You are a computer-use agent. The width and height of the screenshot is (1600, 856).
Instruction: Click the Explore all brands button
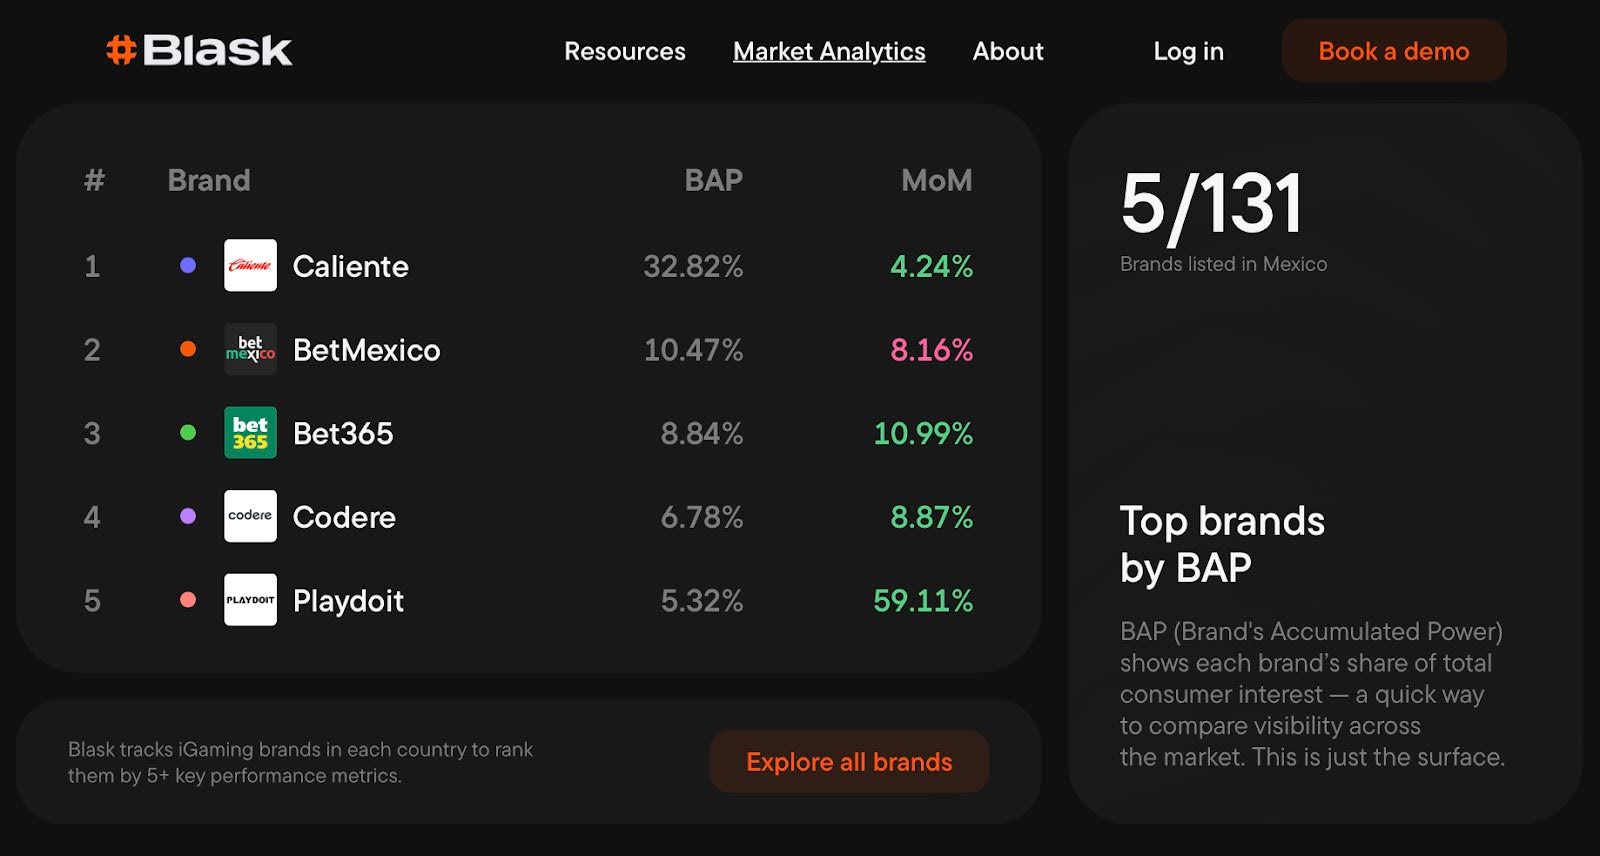click(849, 762)
